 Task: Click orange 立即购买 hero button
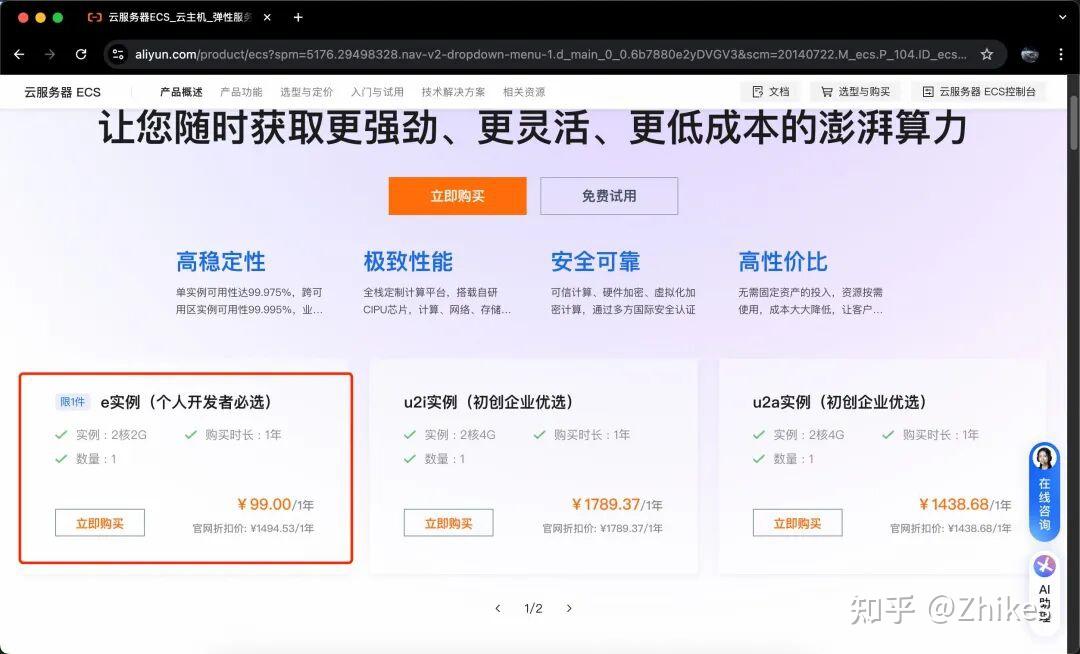(457, 196)
